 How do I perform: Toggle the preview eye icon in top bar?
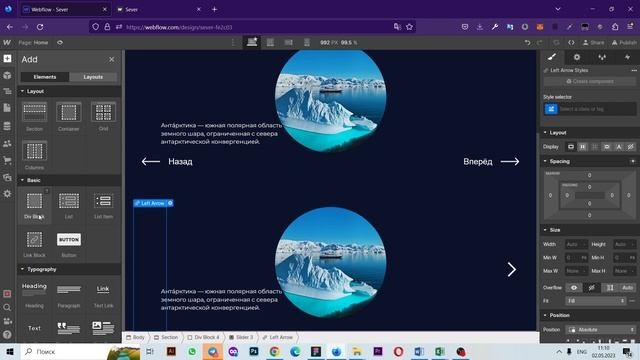[x=60, y=42]
